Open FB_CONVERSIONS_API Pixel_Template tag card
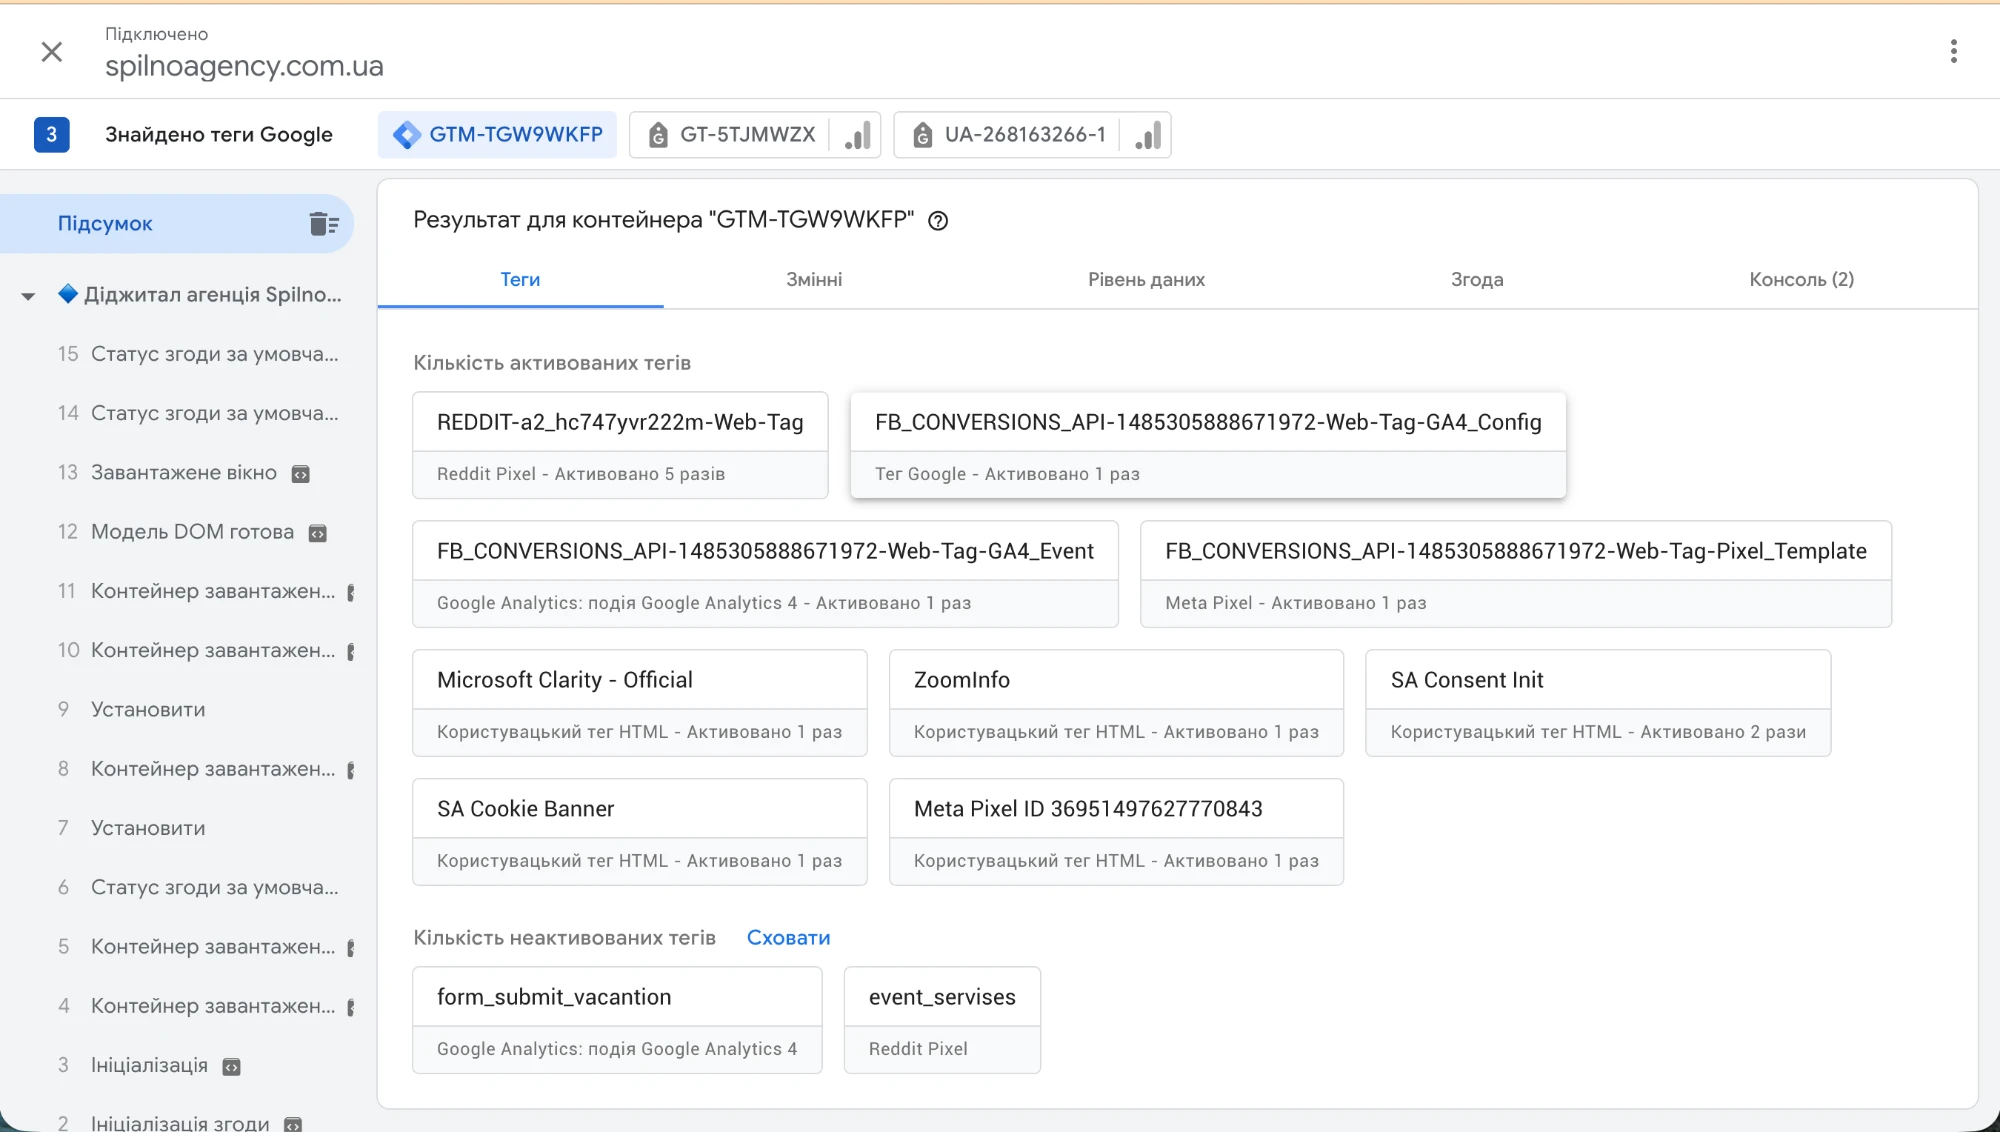This screenshot has height=1132, width=2000. (x=1516, y=574)
